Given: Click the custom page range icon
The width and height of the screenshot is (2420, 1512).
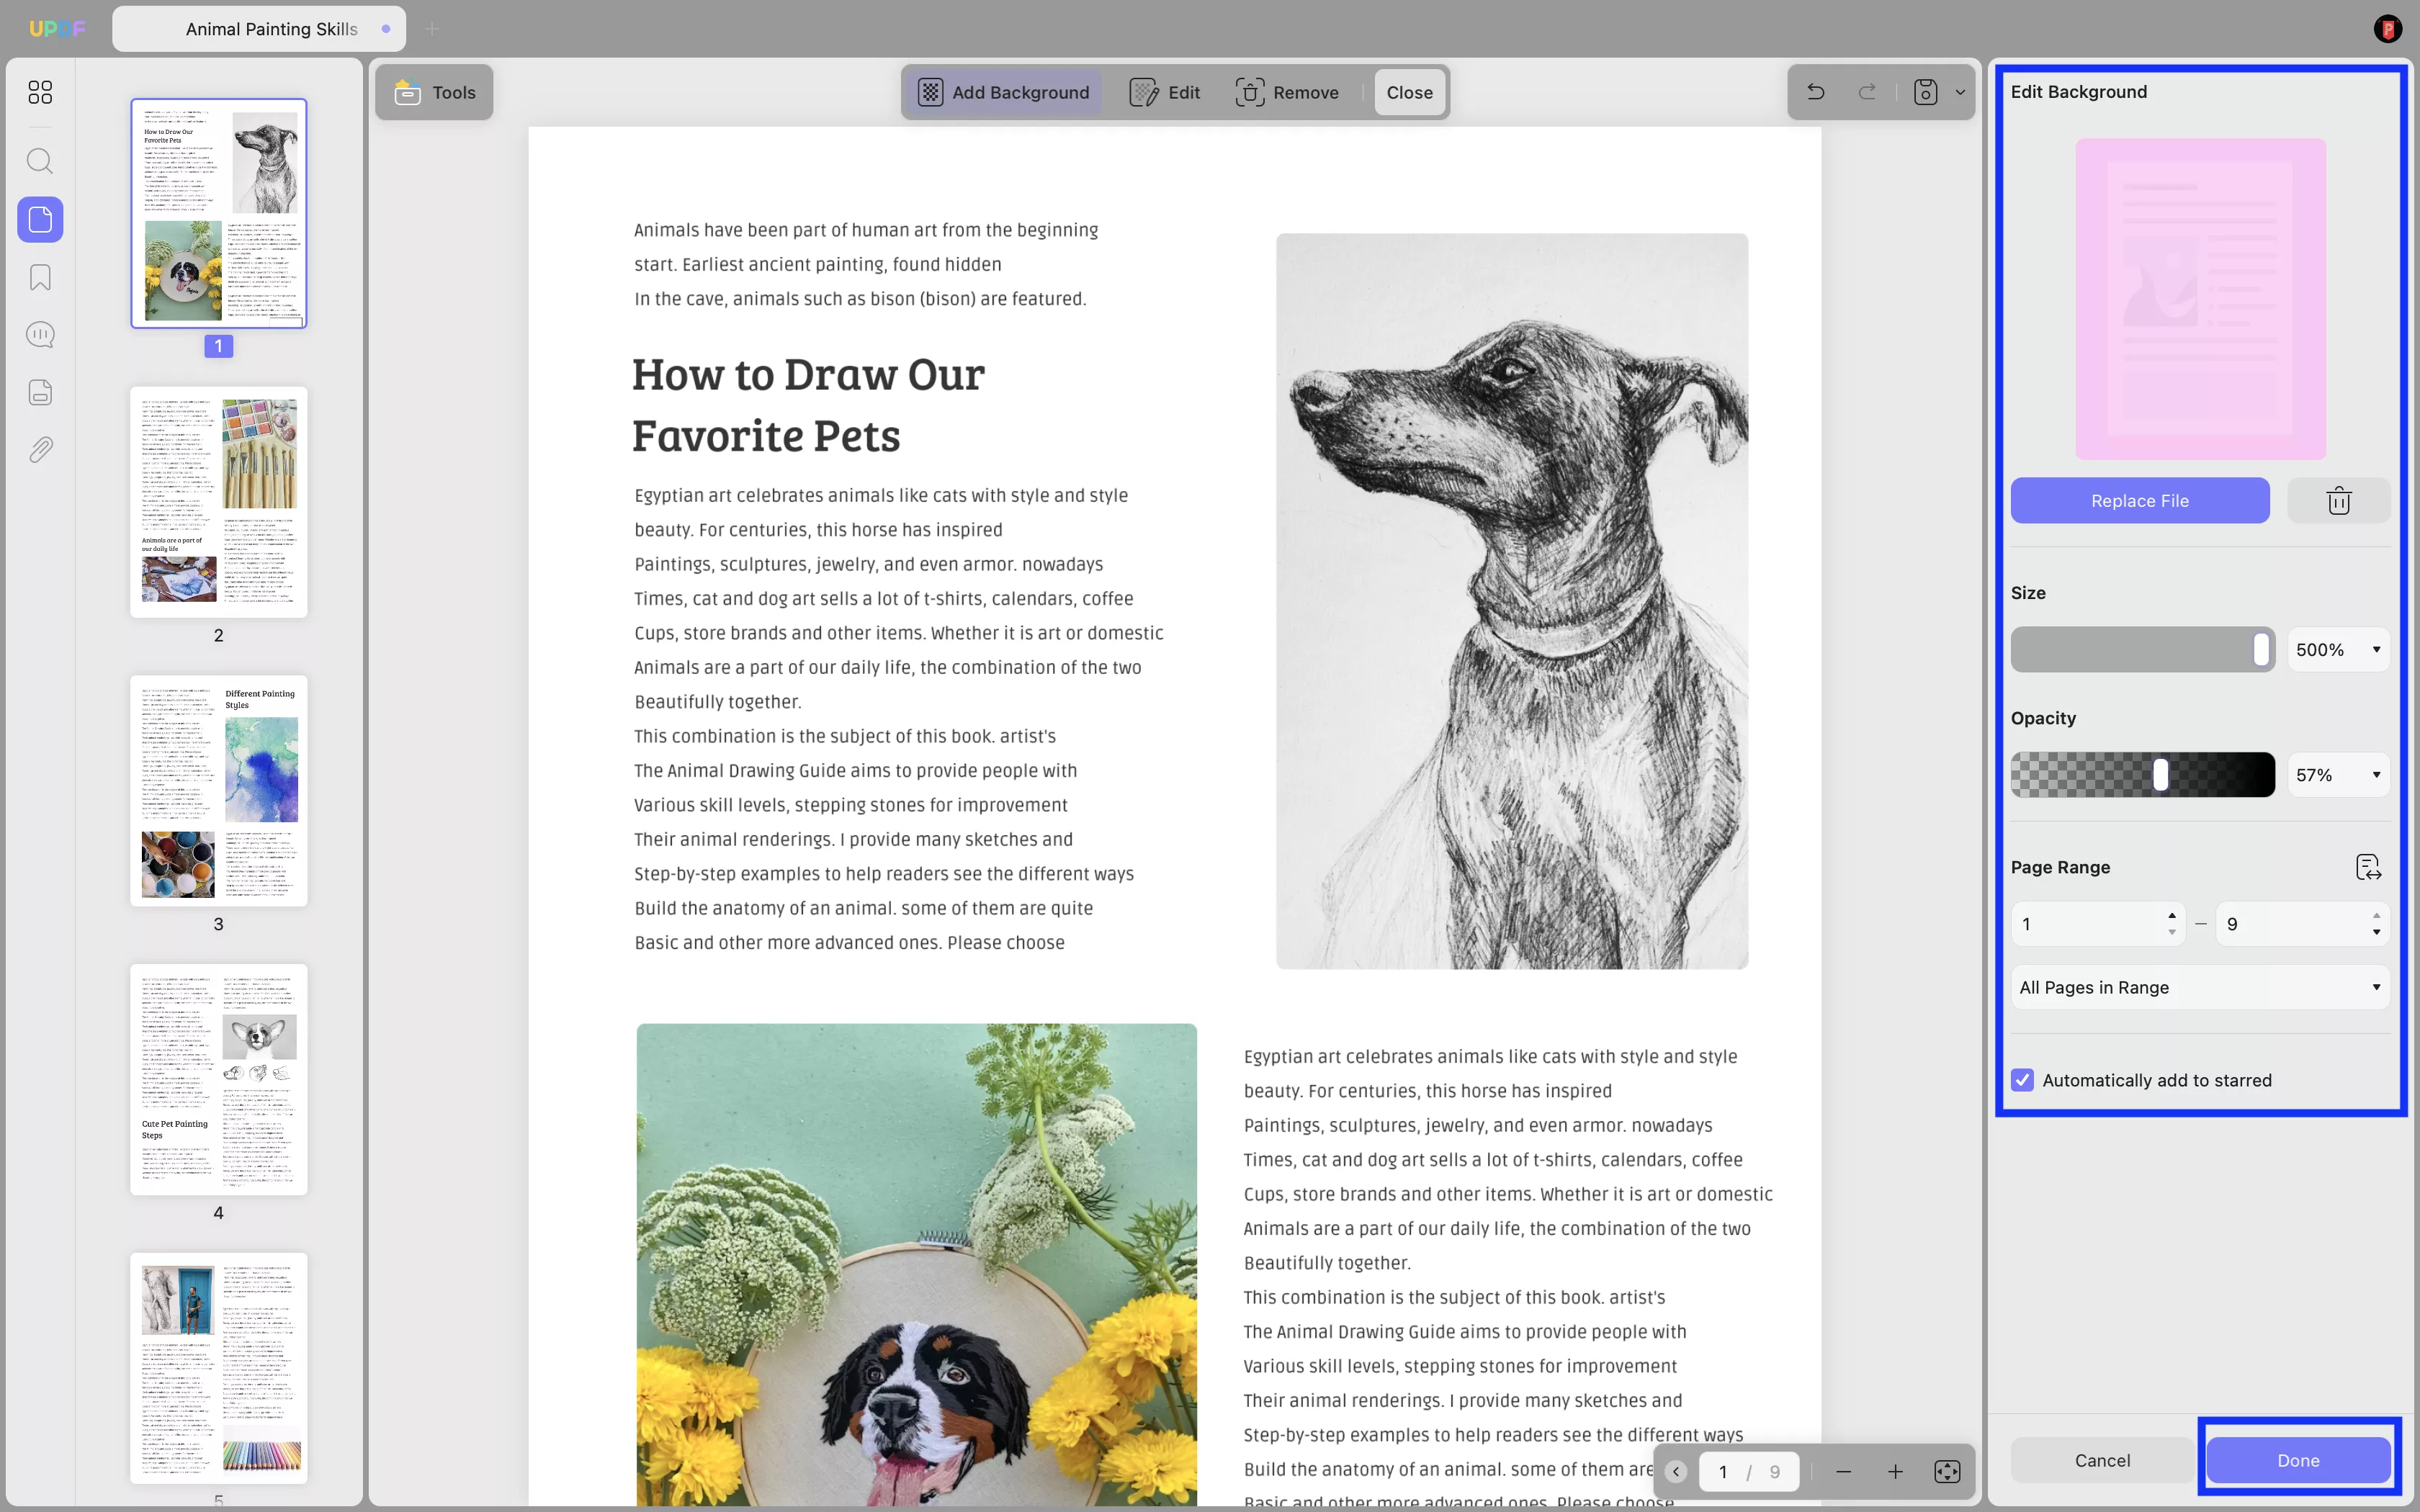Looking at the screenshot, I should click(2368, 867).
